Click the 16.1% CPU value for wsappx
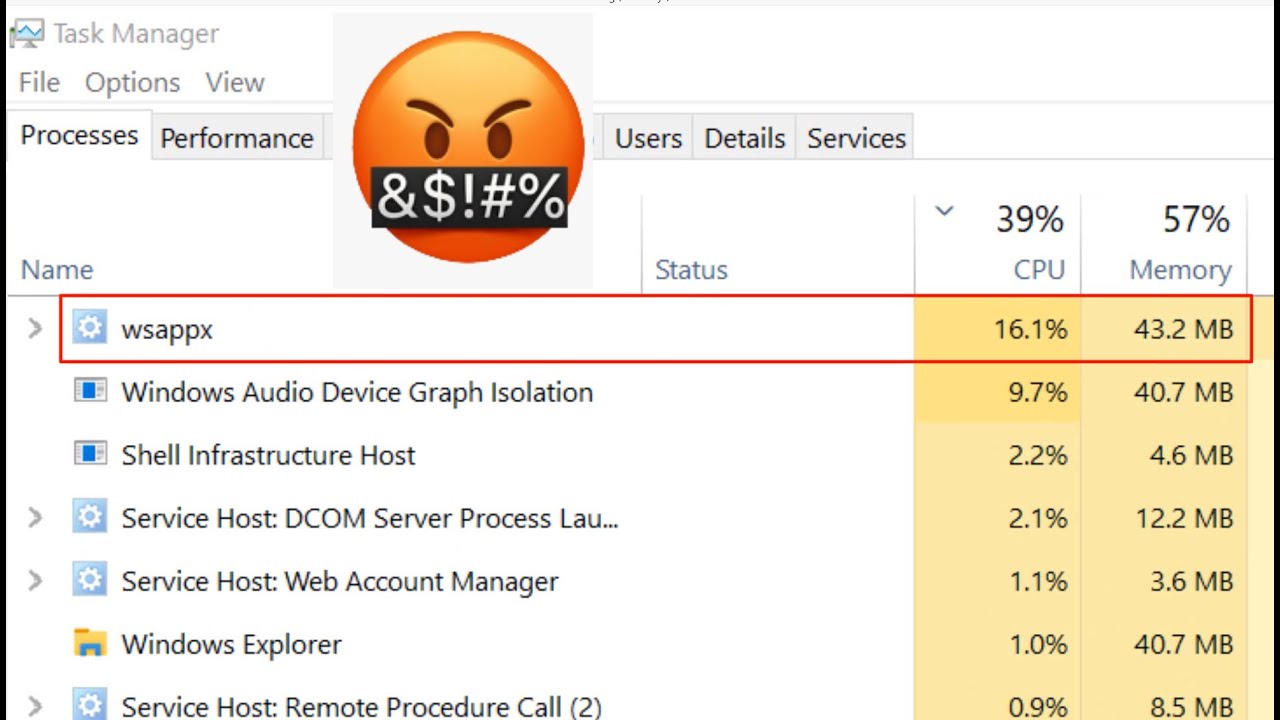Screen dimensions: 1280x720 1030,329
